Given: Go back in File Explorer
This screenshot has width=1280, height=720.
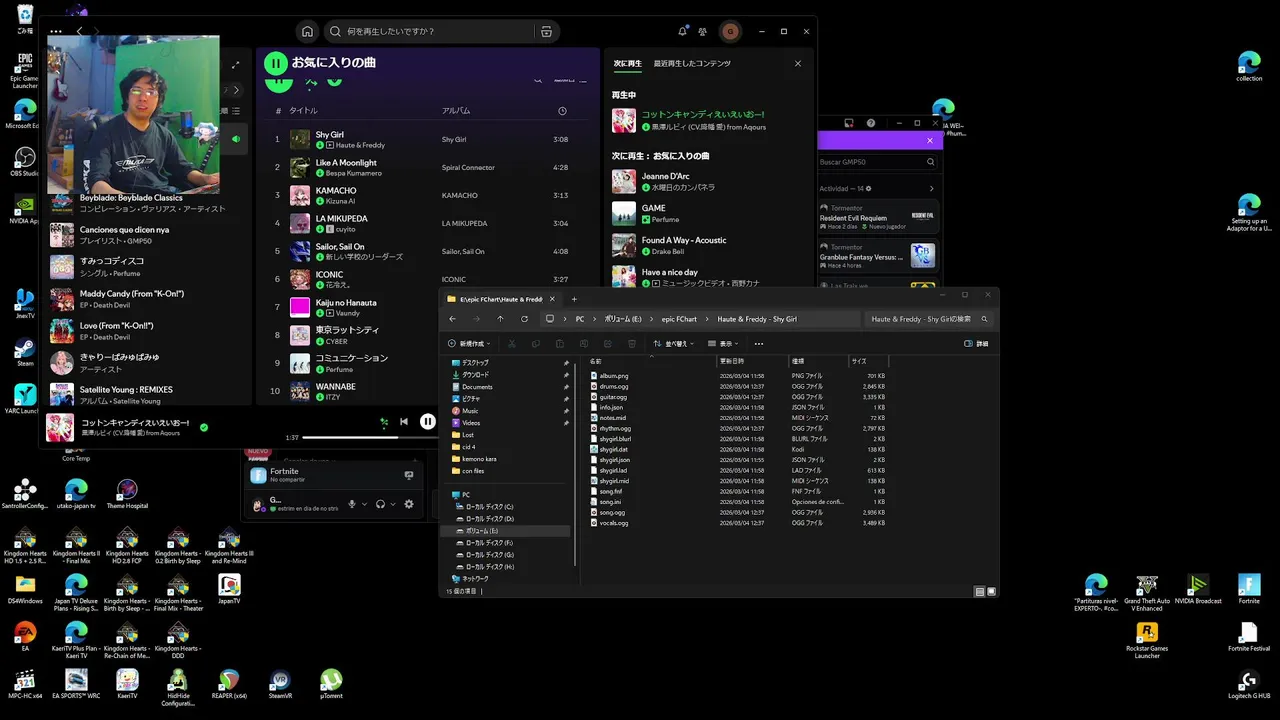Looking at the screenshot, I should [x=452, y=319].
